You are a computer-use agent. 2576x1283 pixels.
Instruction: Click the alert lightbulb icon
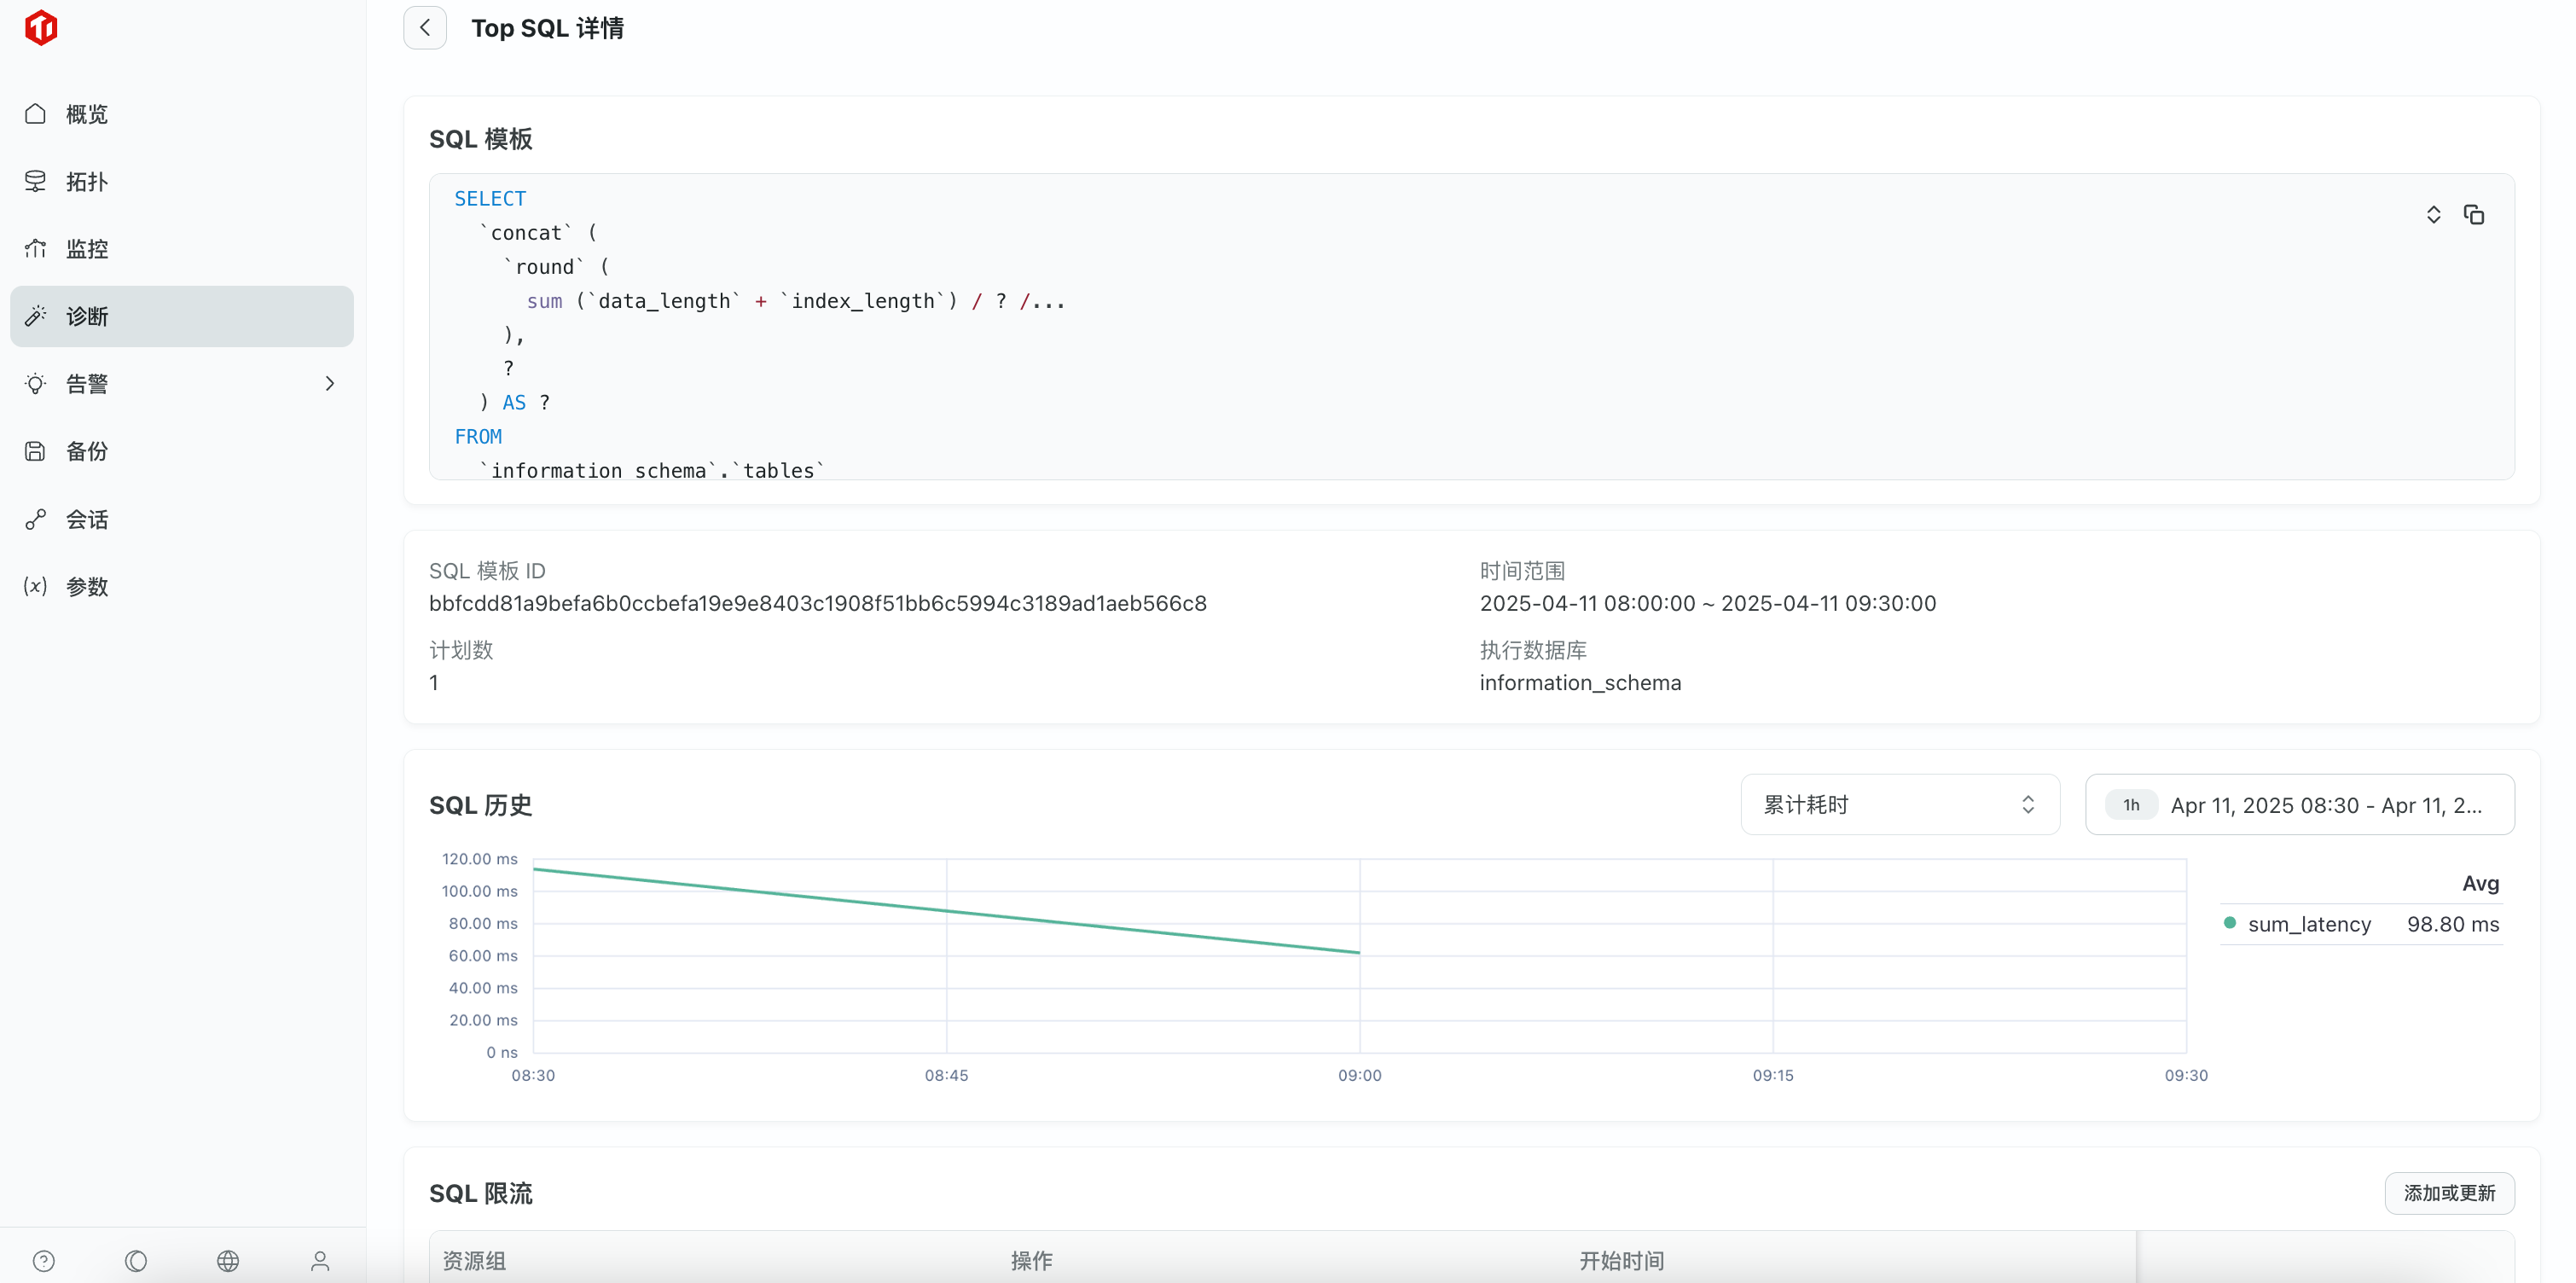(x=36, y=384)
